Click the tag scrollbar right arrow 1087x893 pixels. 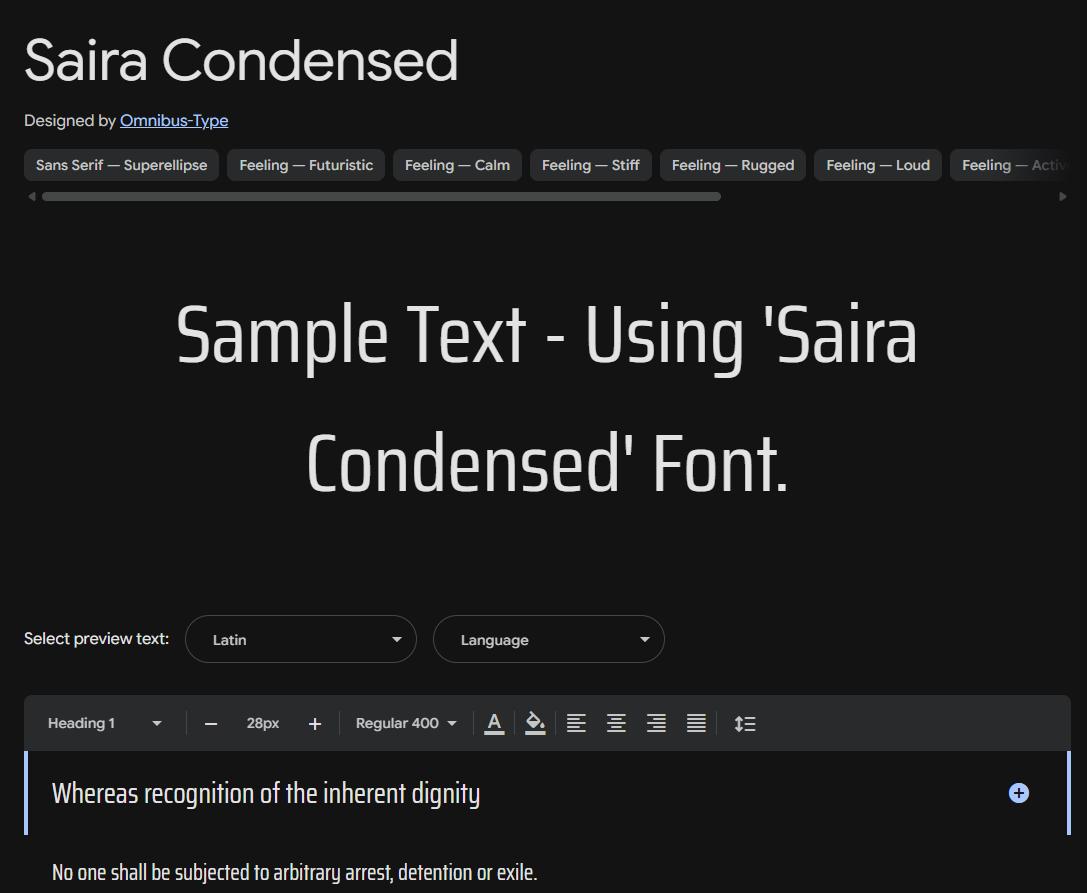tap(1062, 196)
